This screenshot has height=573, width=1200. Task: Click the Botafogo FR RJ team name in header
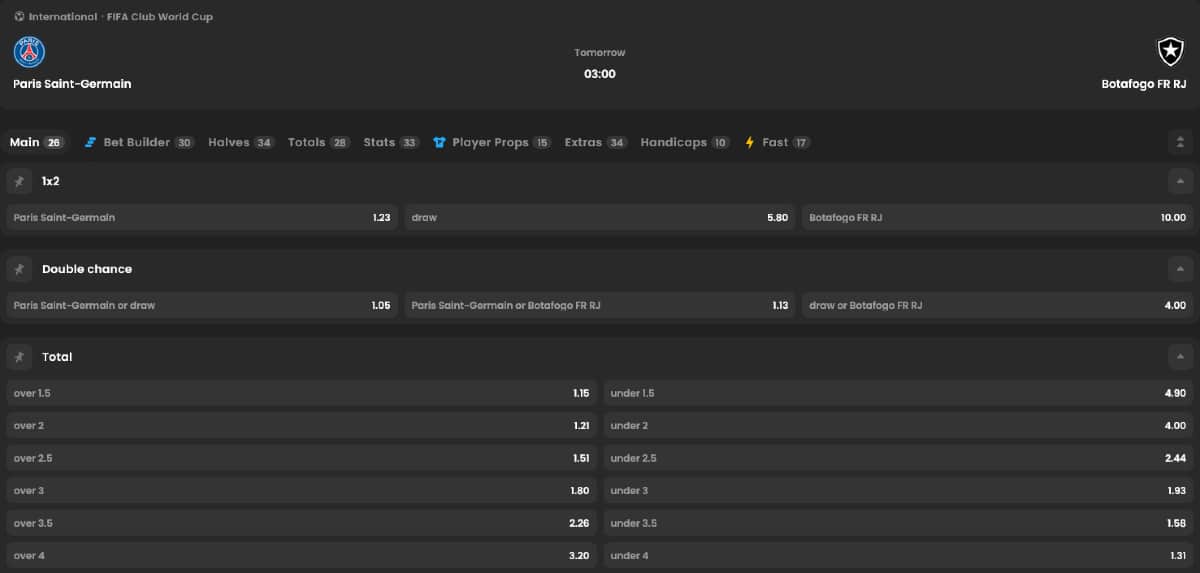pyautogui.click(x=1144, y=84)
